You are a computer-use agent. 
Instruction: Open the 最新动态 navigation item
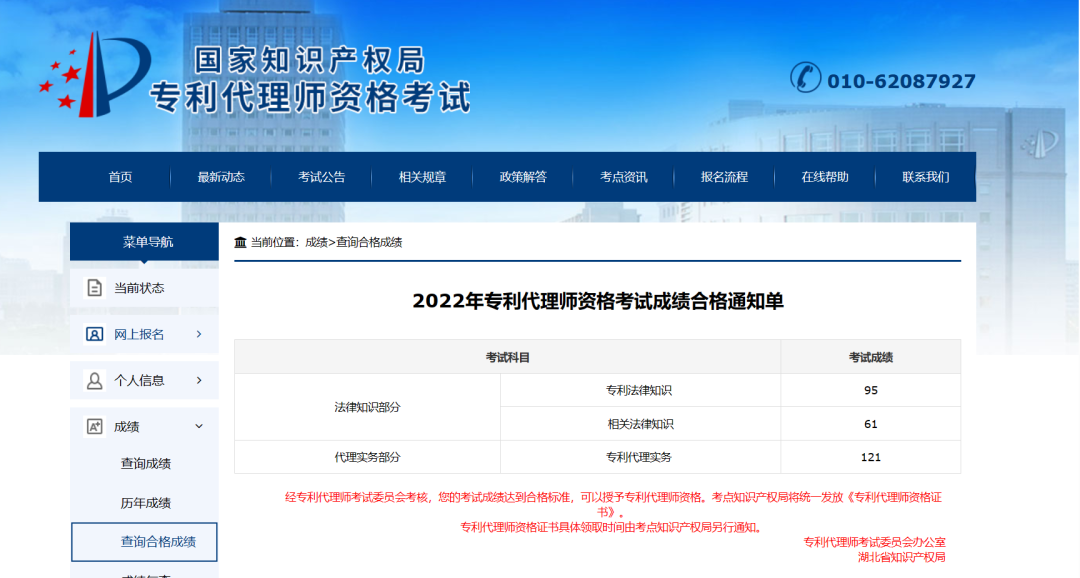221,177
